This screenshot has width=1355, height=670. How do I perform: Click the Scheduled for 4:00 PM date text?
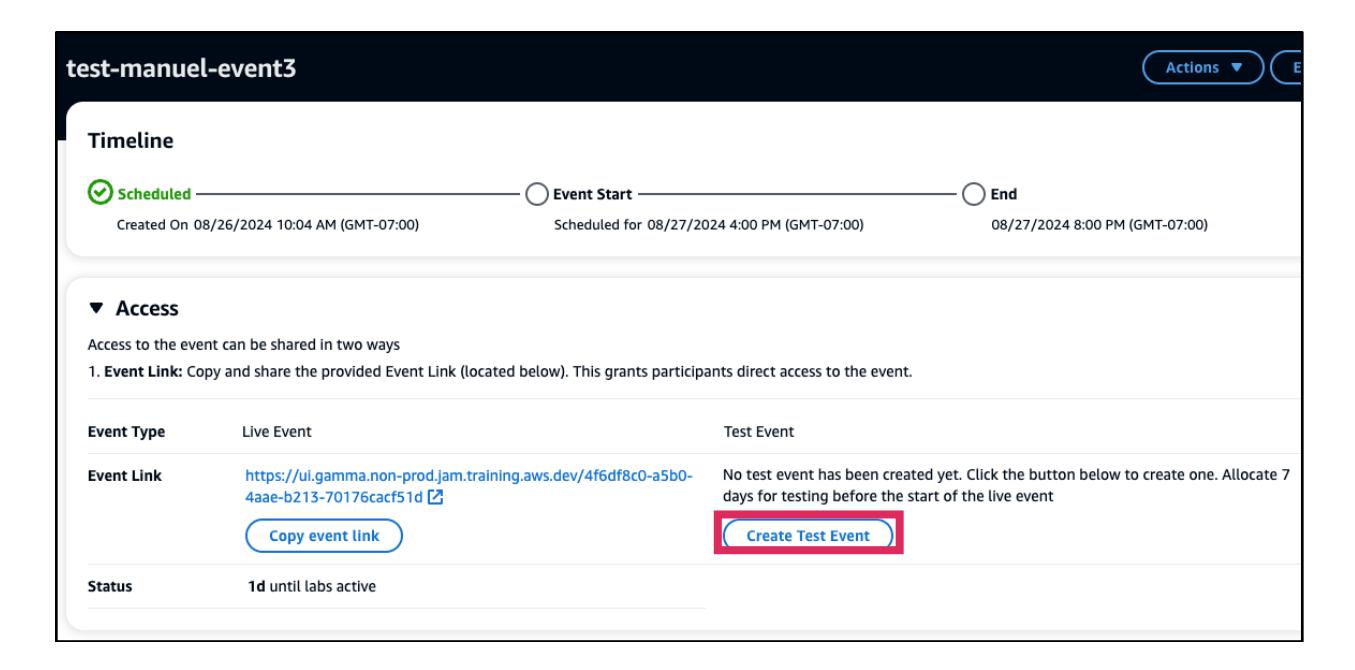pyautogui.click(x=709, y=223)
